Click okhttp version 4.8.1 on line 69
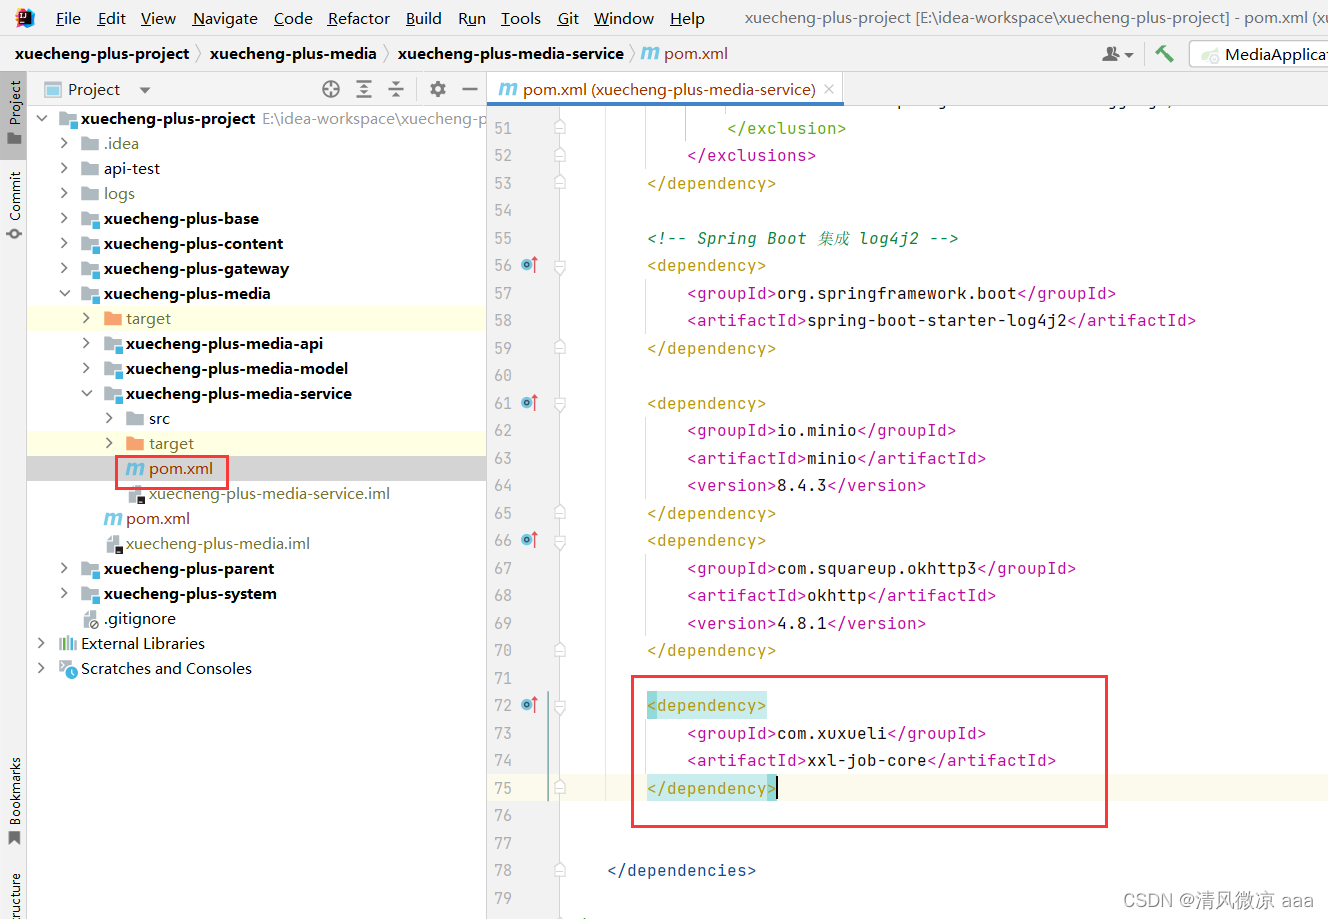1328x919 pixels. click(802, 623)
